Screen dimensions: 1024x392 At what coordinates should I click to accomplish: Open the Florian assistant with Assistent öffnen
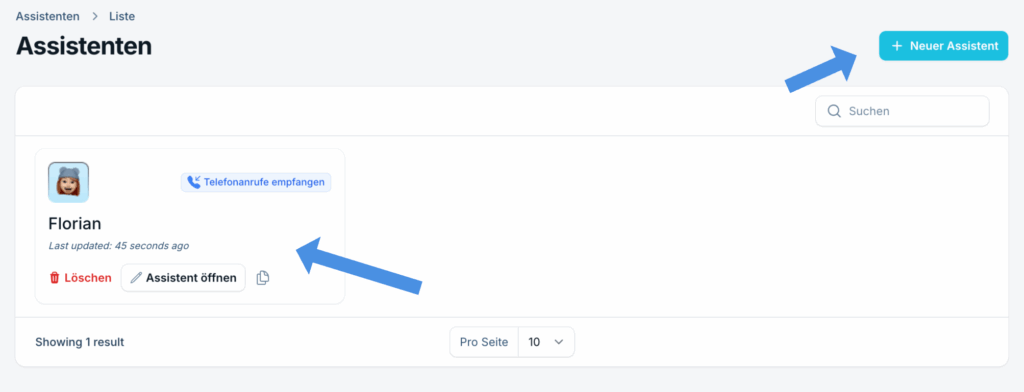[x=184, y=278]
